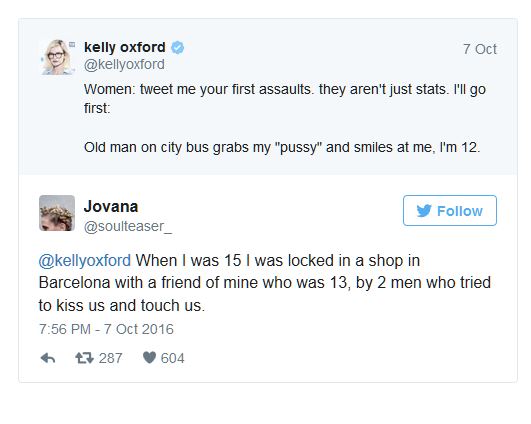Click the @soulteaser_ handle
This screenshot has height=424, width=531.
[128, 226]
